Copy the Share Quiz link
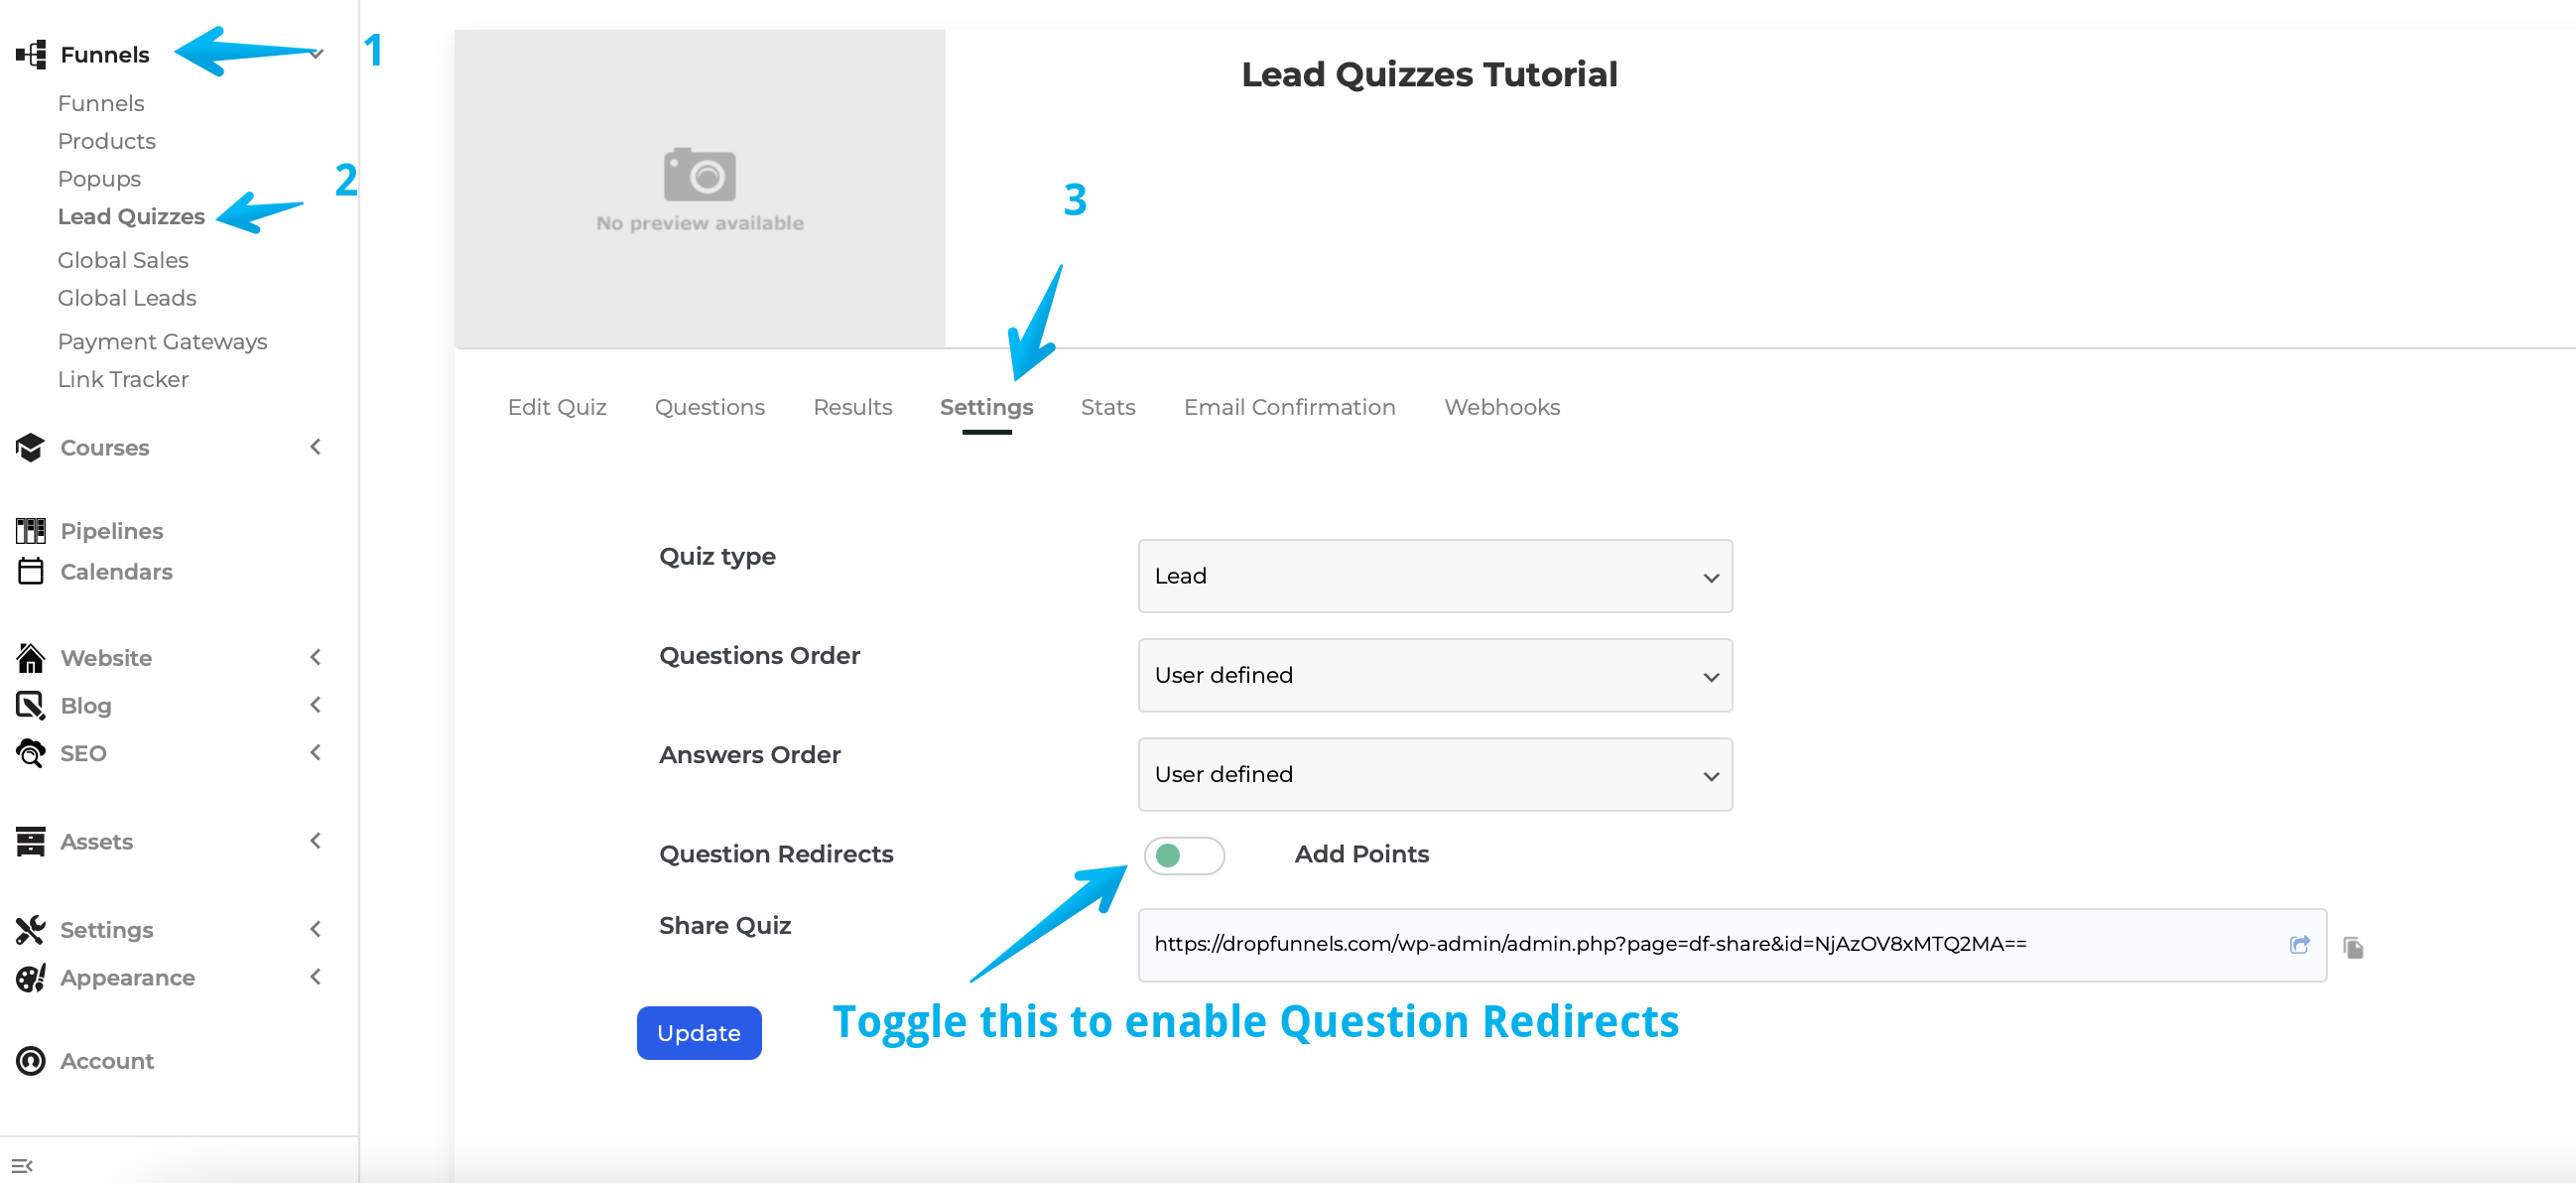Screen dimensions: 2576x1183 (x=2354, y=946)
